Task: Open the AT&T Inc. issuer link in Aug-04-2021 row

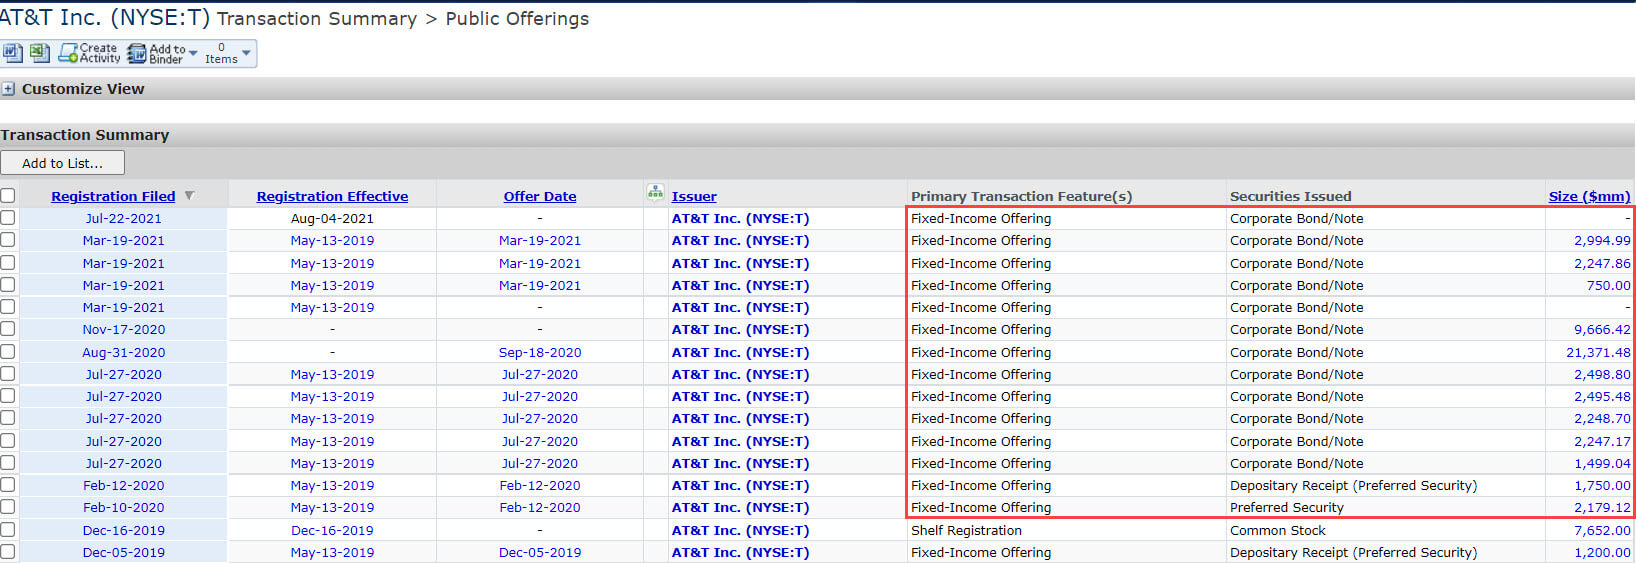Action: 740,218
